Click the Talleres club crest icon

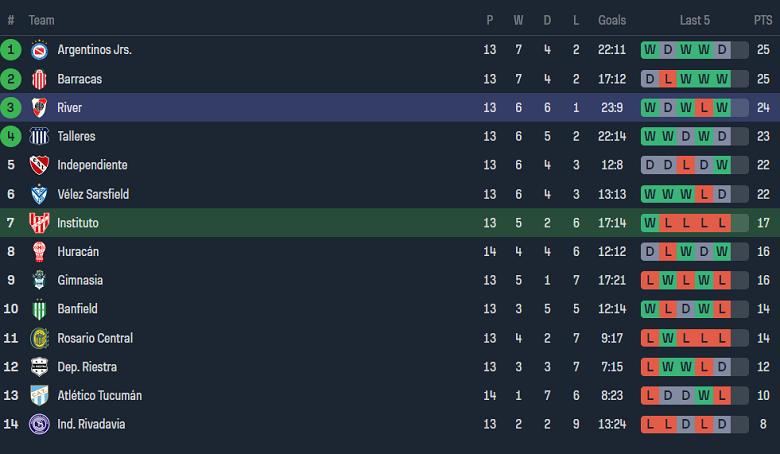click(39, 136)
